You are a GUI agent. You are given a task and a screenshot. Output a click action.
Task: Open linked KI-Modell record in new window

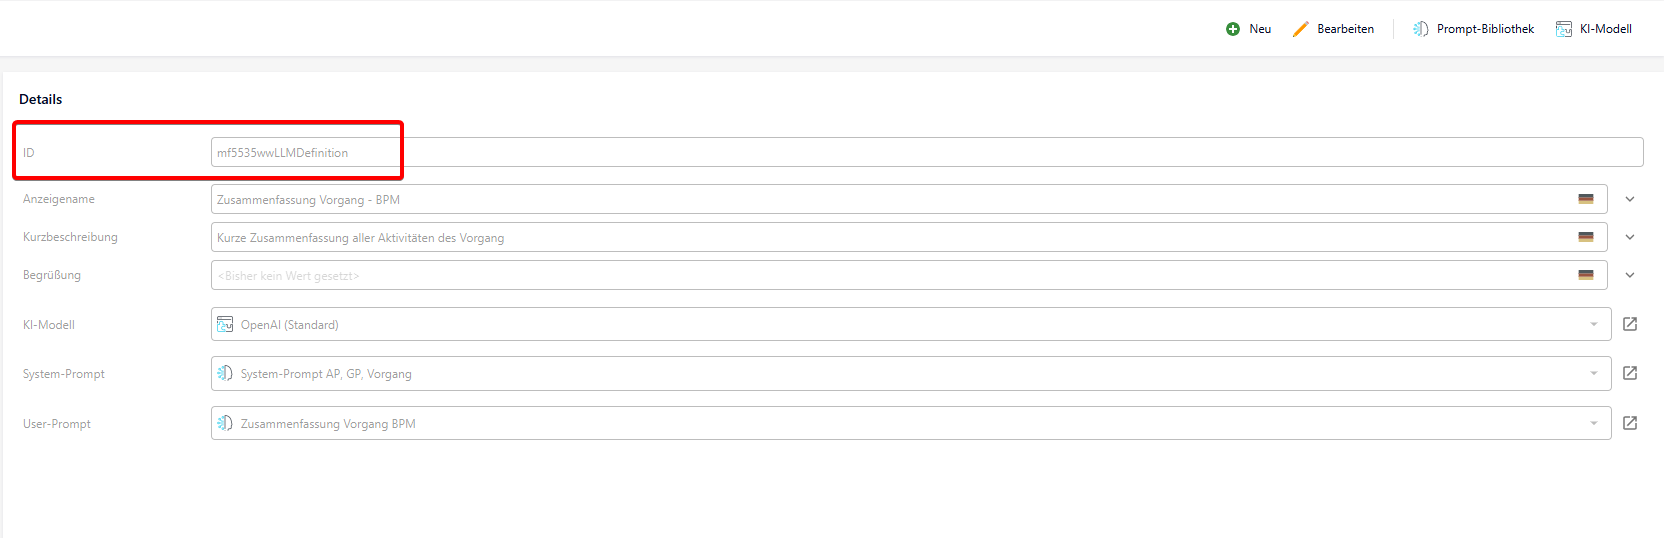pos(1630,324)
